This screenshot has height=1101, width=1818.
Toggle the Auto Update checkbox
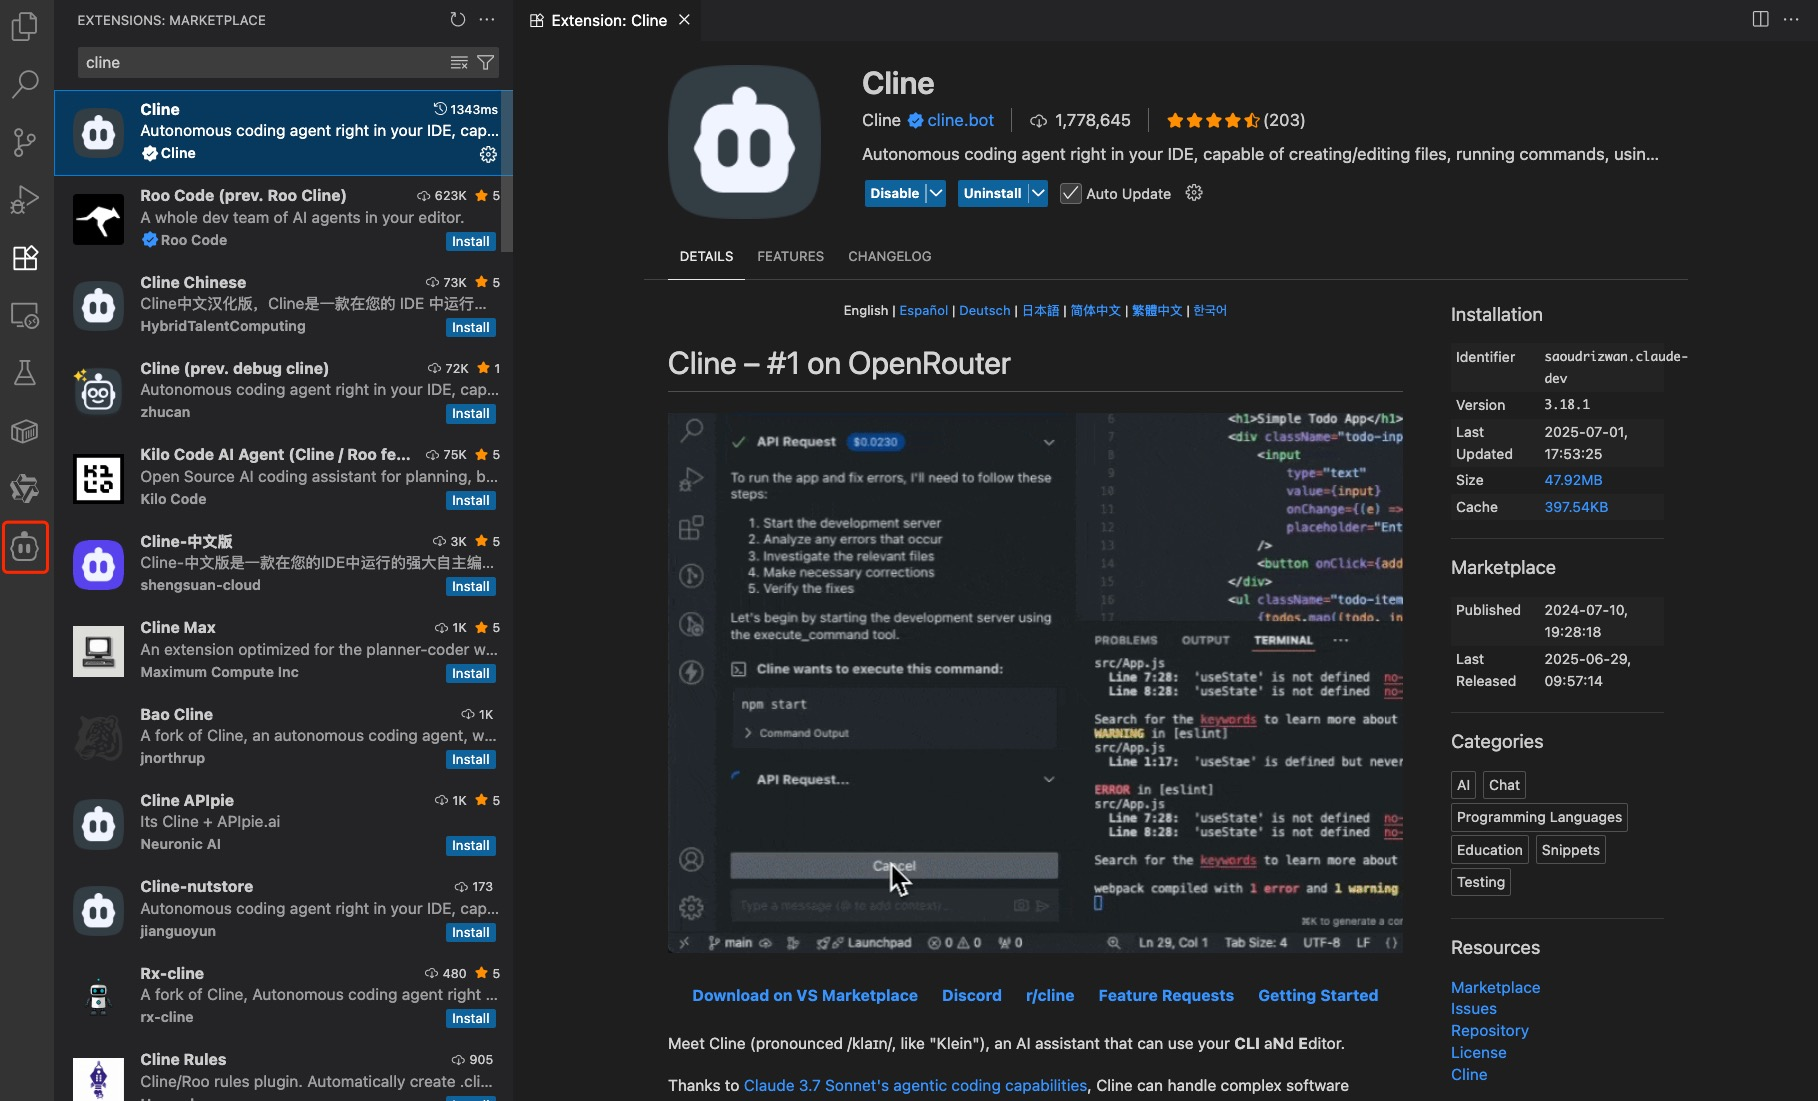1070,193
